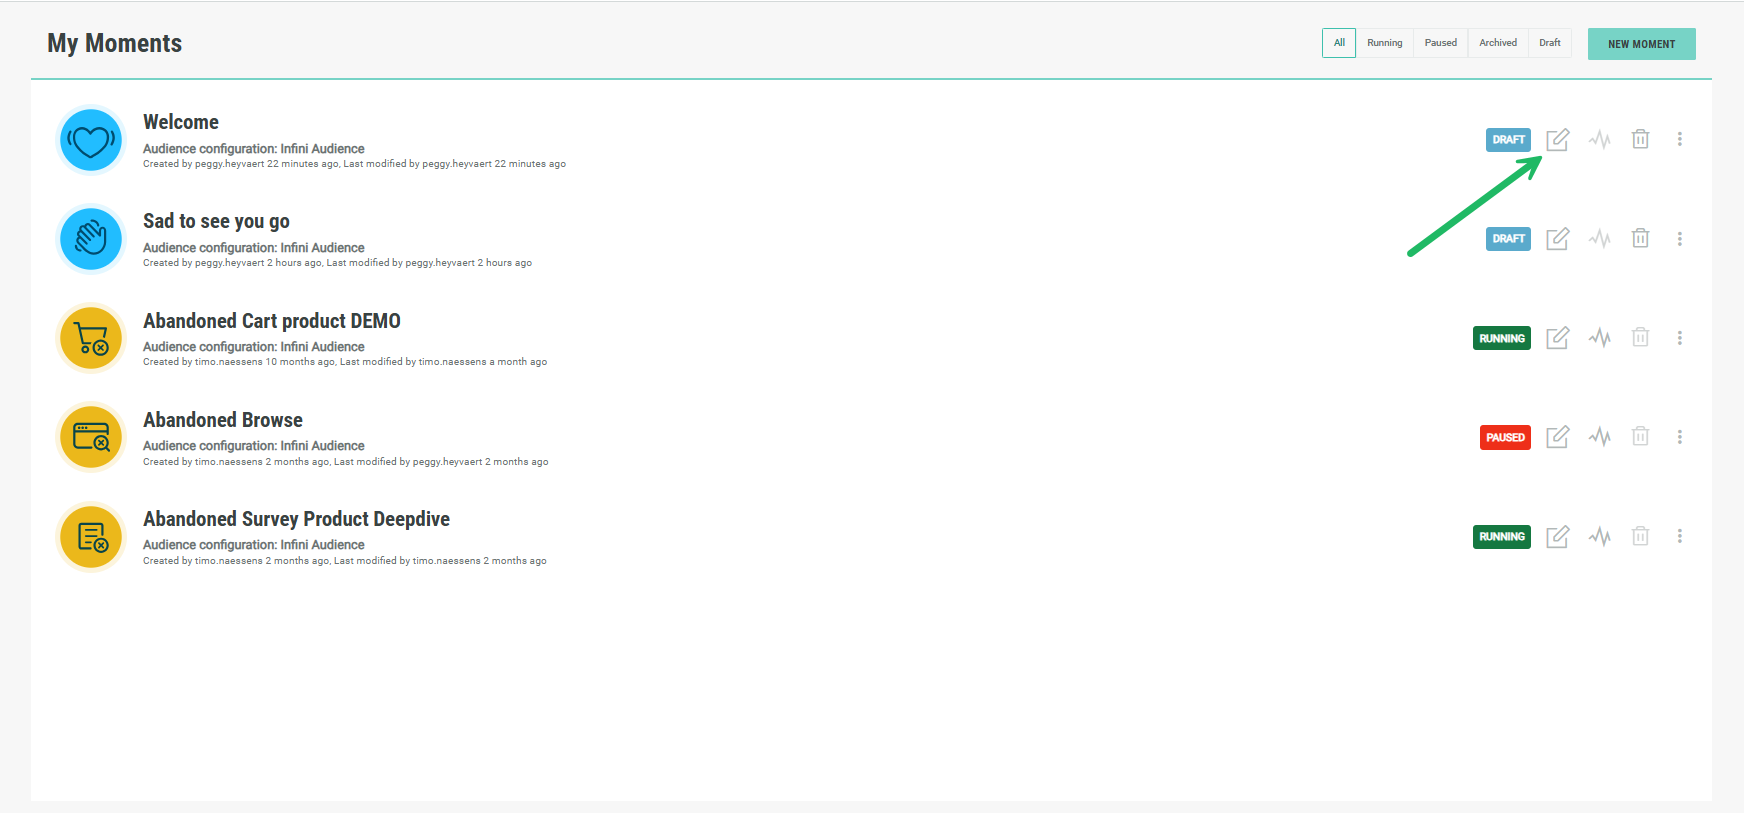Show Archived moments tab
This screenshot has width=1744, height=813.
tap(1497, 43)
